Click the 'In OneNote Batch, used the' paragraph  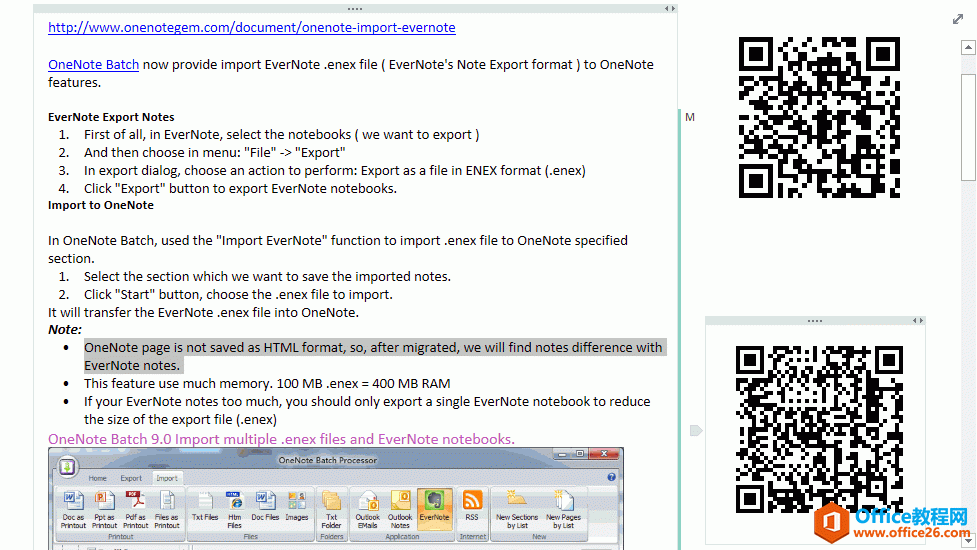[338, 249]
